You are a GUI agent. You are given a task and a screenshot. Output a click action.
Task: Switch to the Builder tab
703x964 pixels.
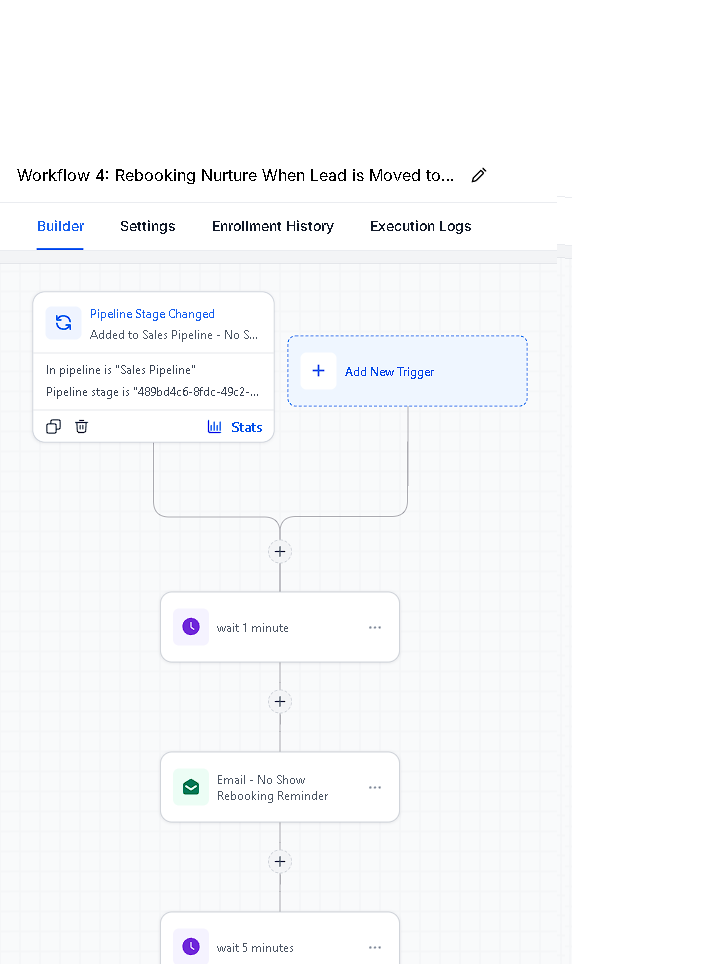(60, 226)
